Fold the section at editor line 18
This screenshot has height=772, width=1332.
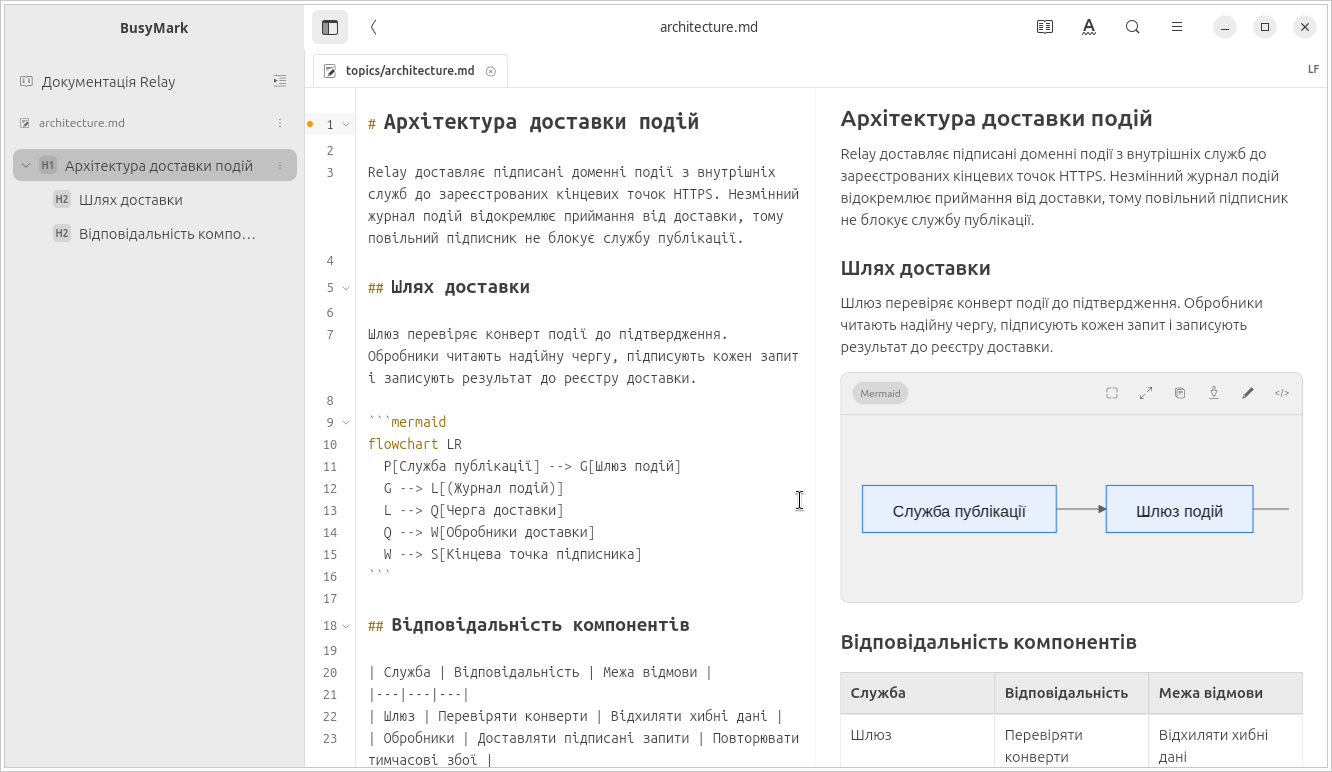346,626
